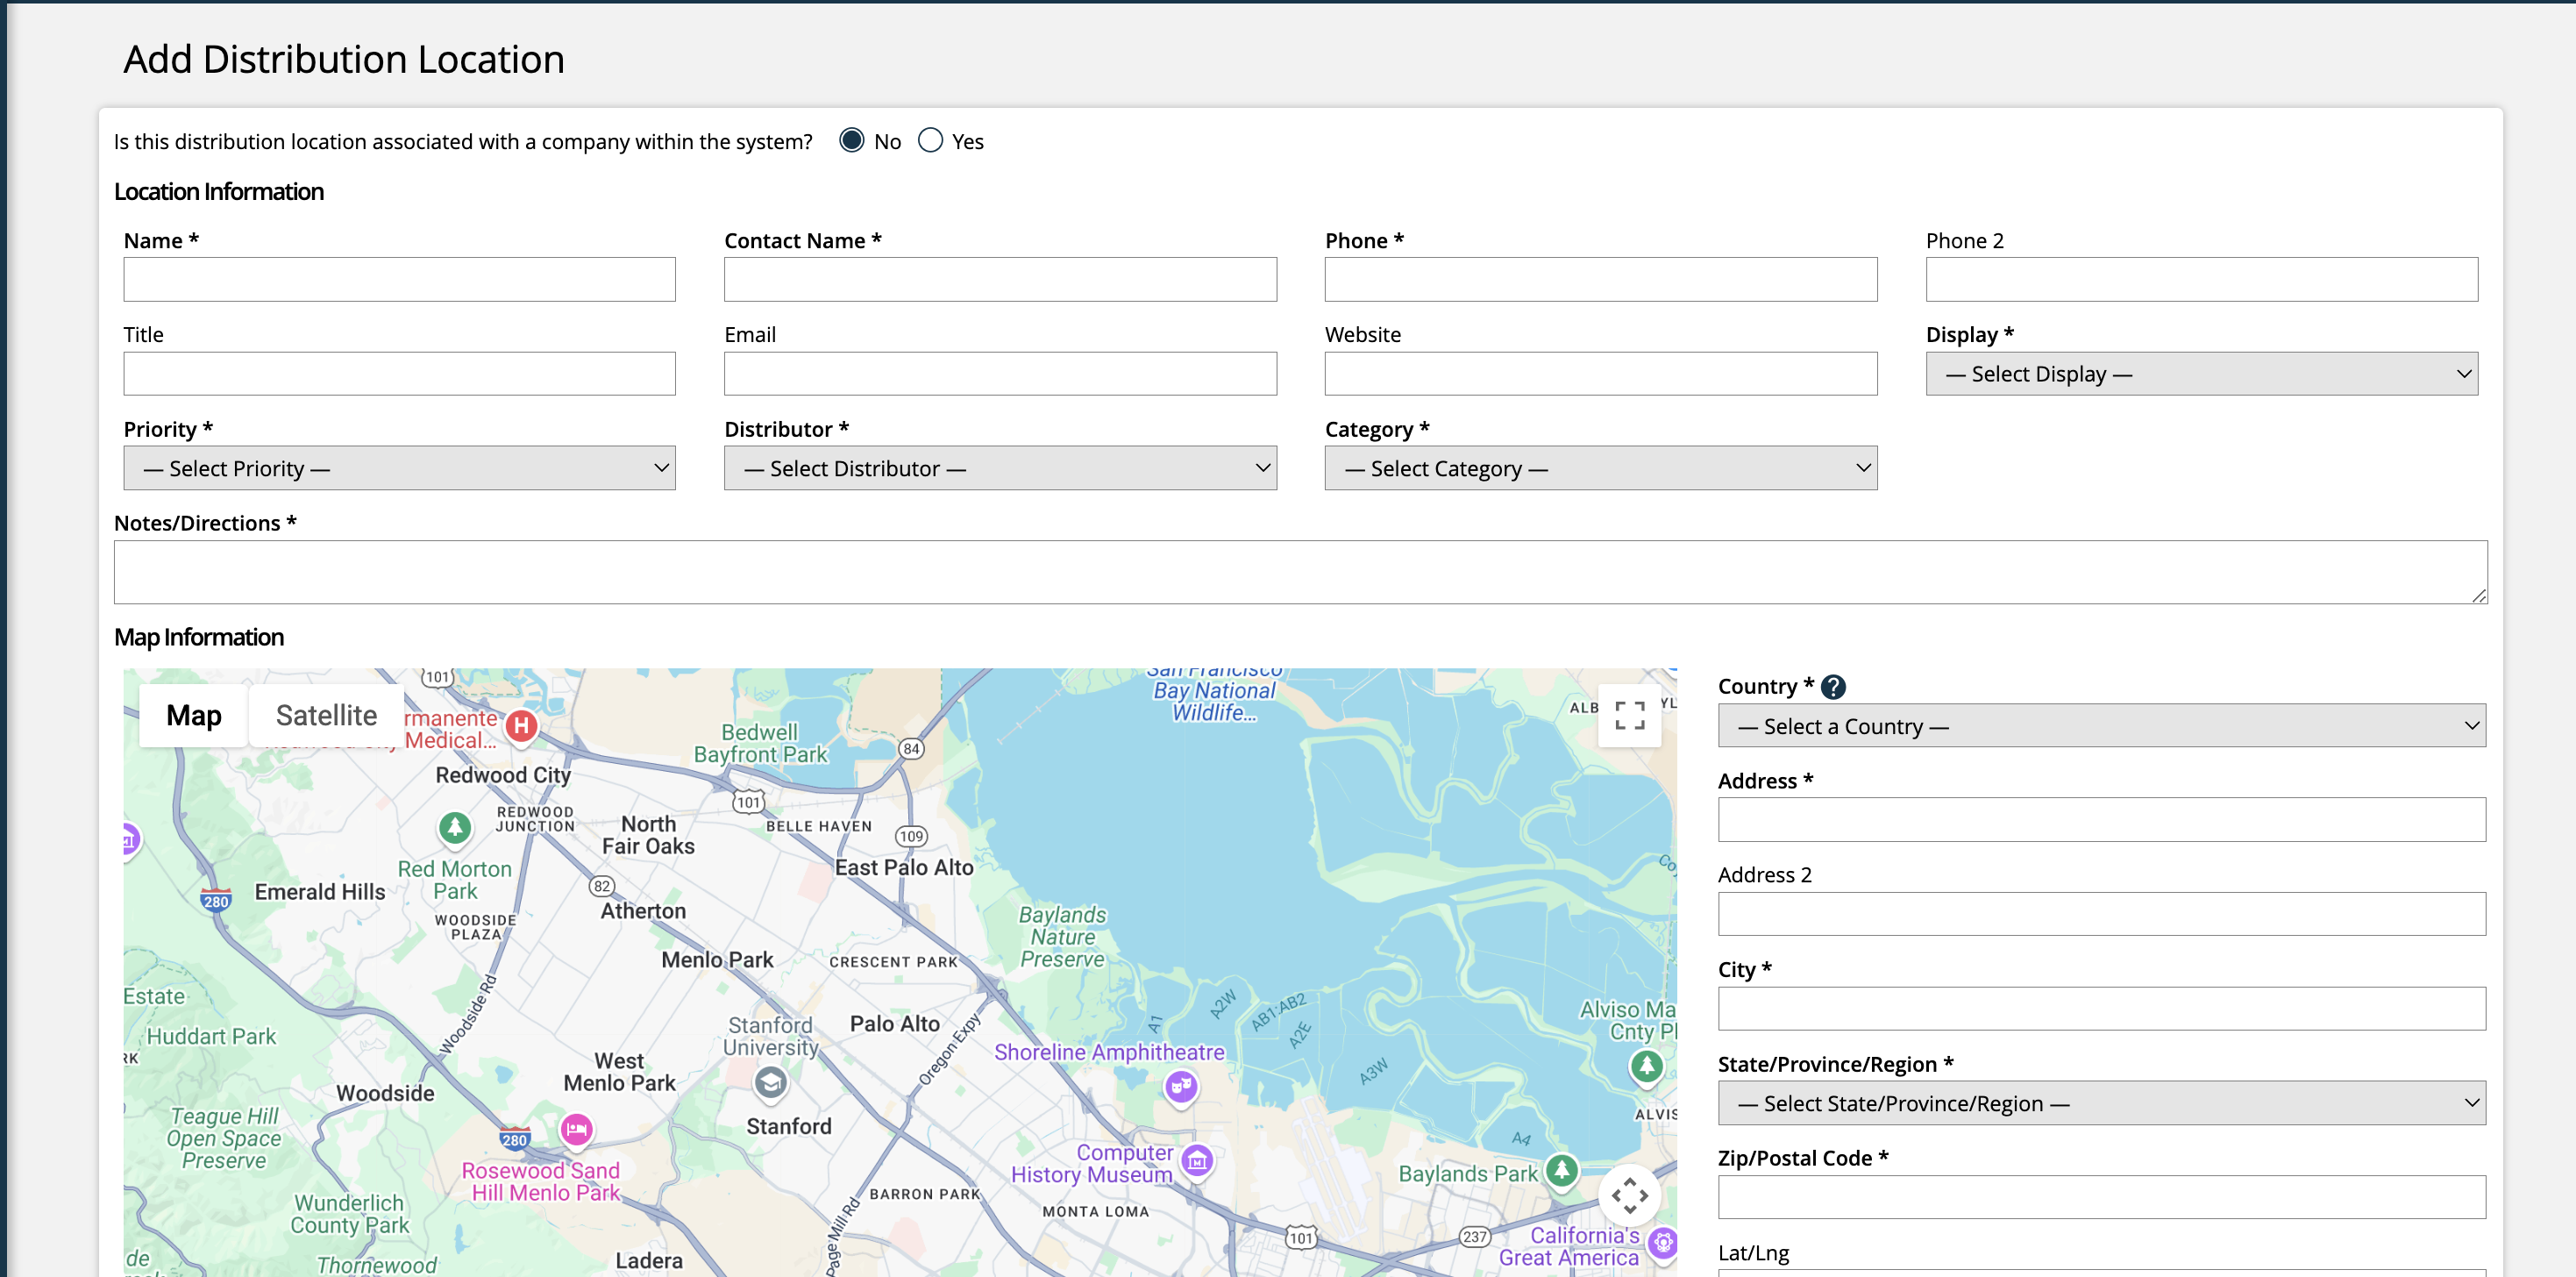Click the Bedwell Bayfront Park label

760,744
